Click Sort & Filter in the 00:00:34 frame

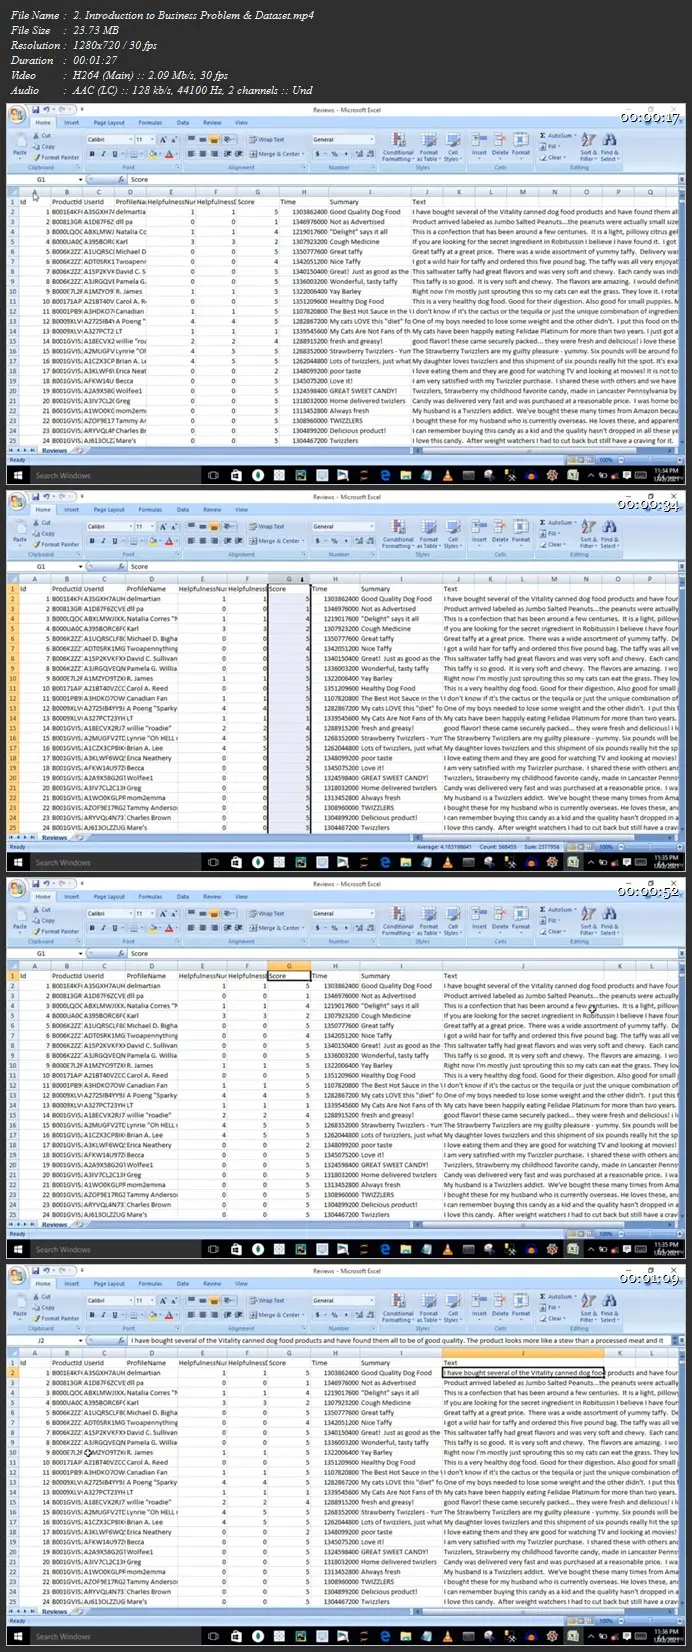point(587,535)
